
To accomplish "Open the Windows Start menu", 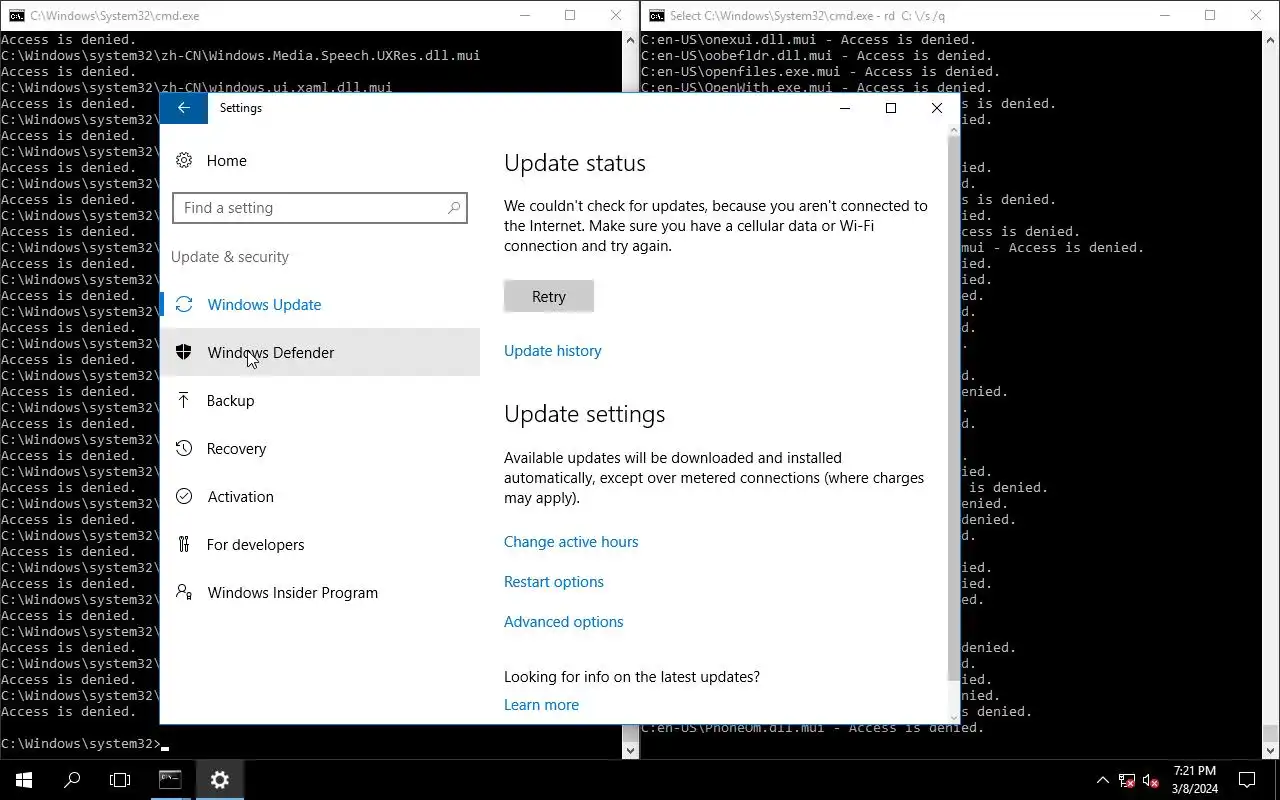I will (24, 780).
